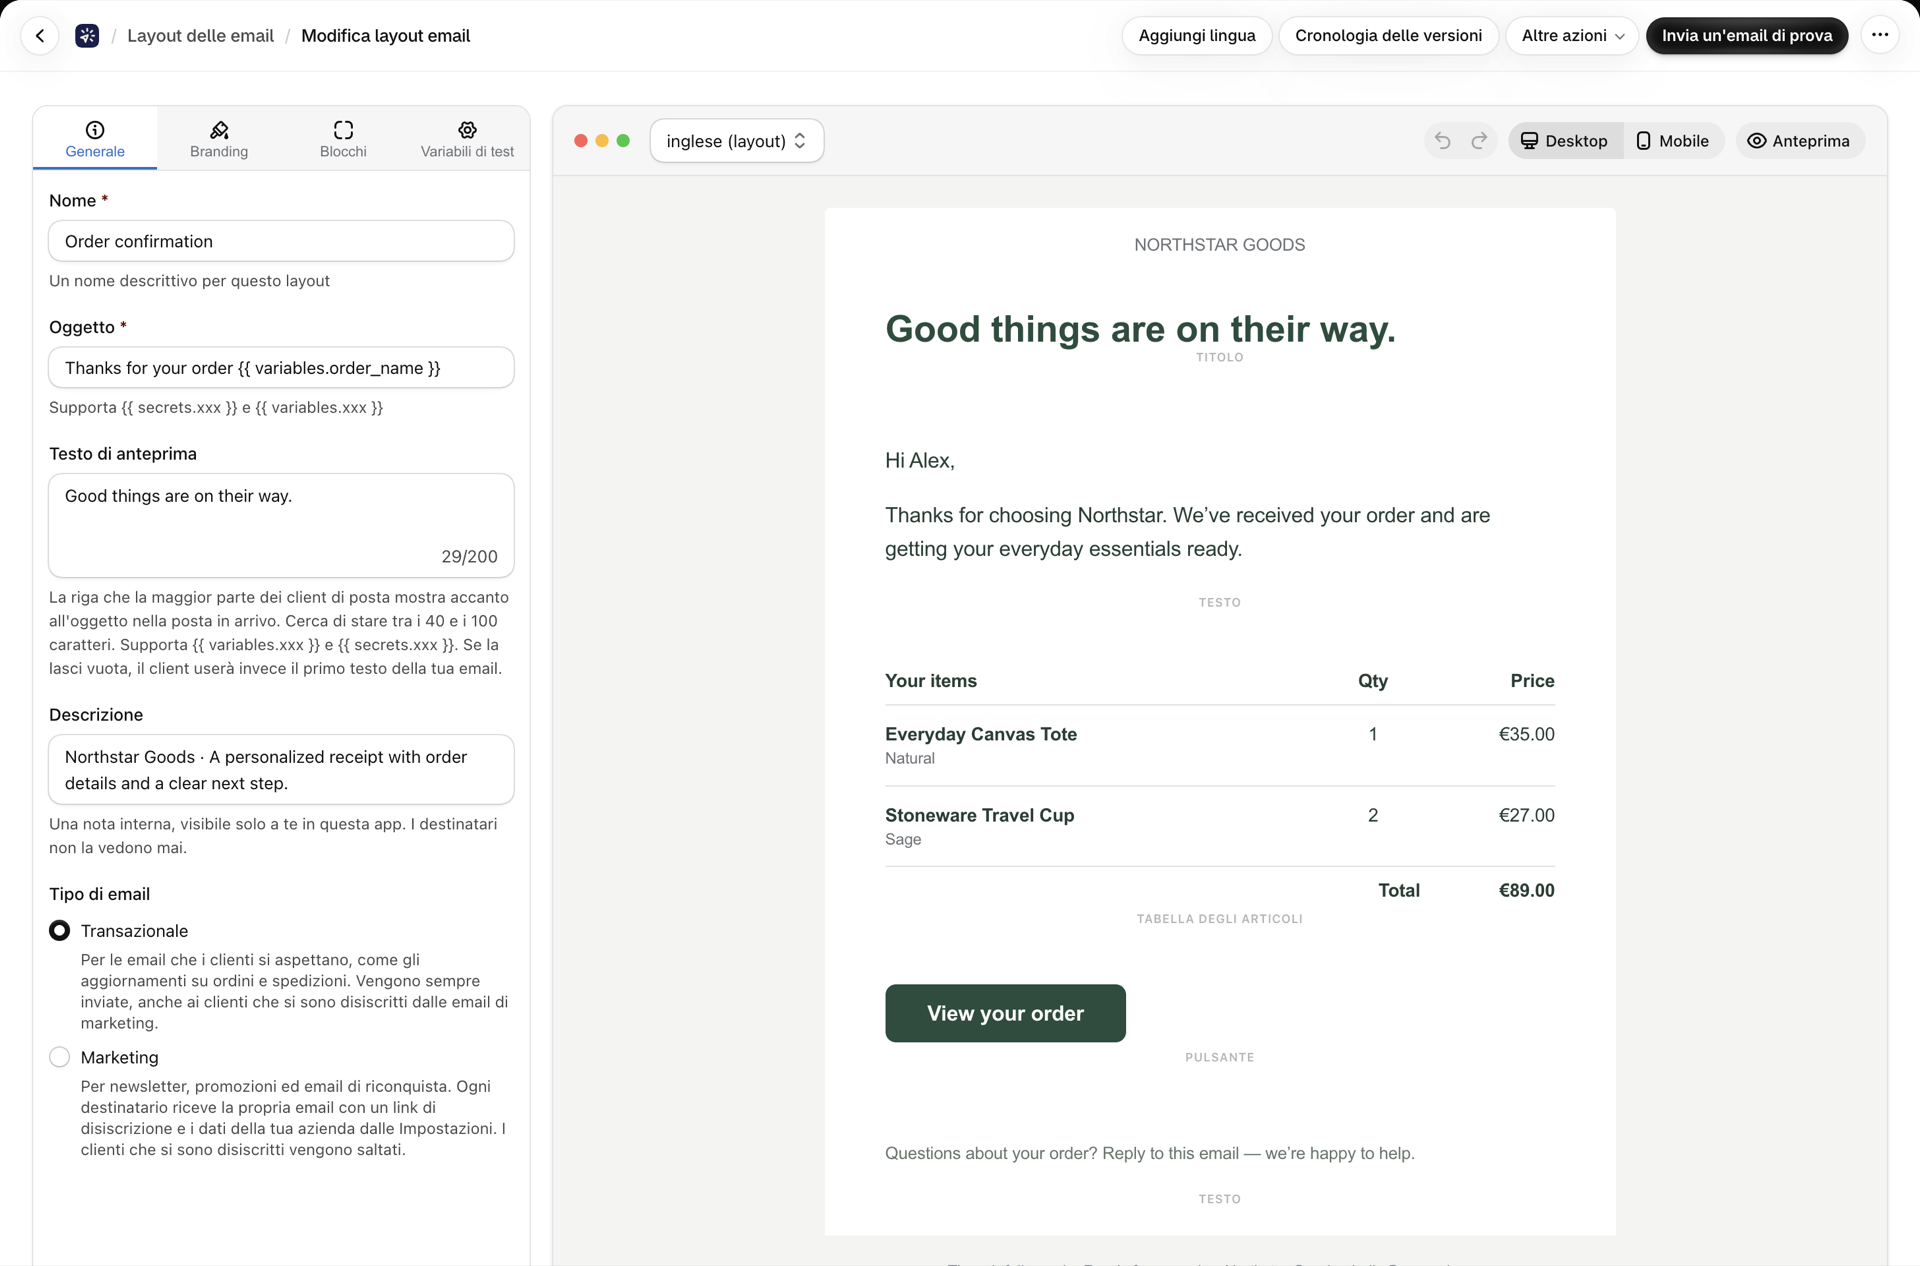This screenshot has width=1920, height=1266.
Task: Switch to Desktop preview mode
Action: (x=1565, y=141)
